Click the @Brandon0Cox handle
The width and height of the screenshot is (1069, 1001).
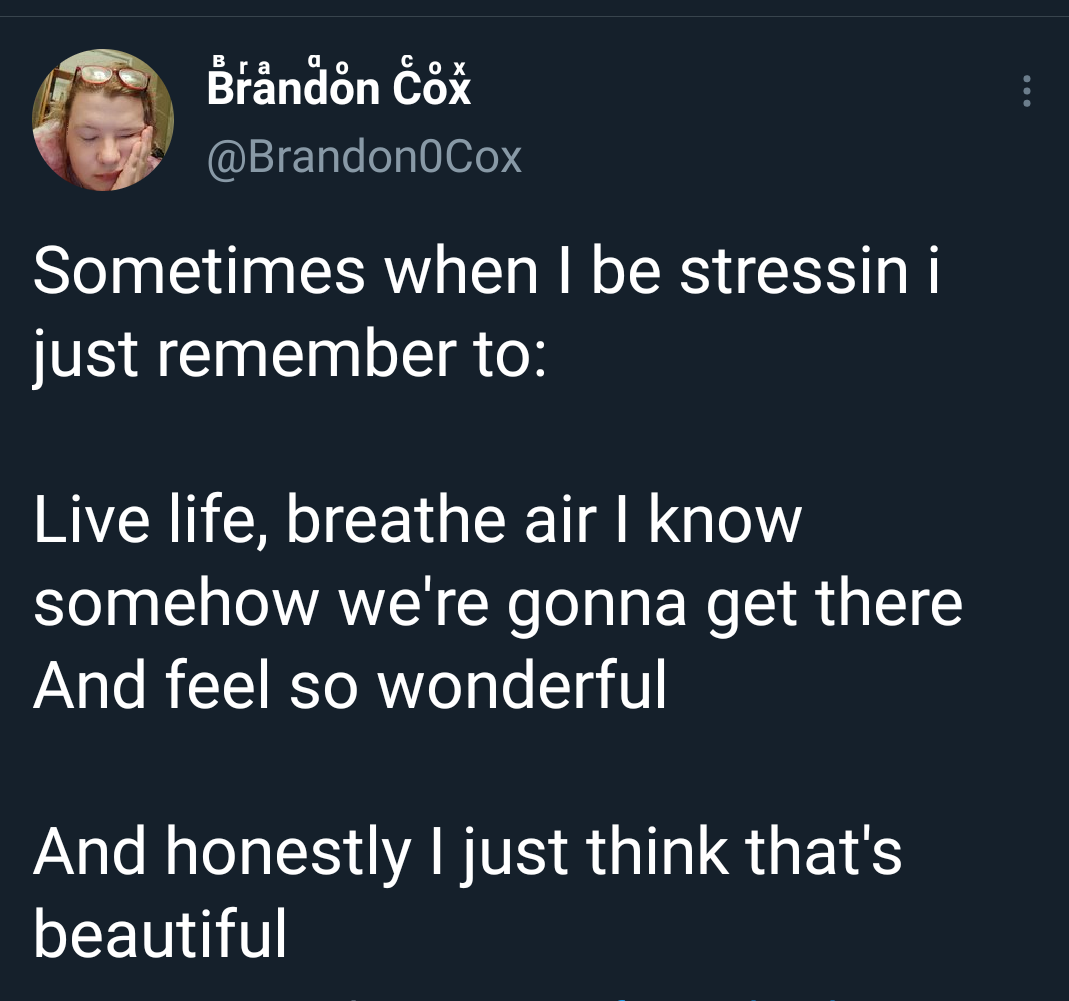[x=364, y=156]
